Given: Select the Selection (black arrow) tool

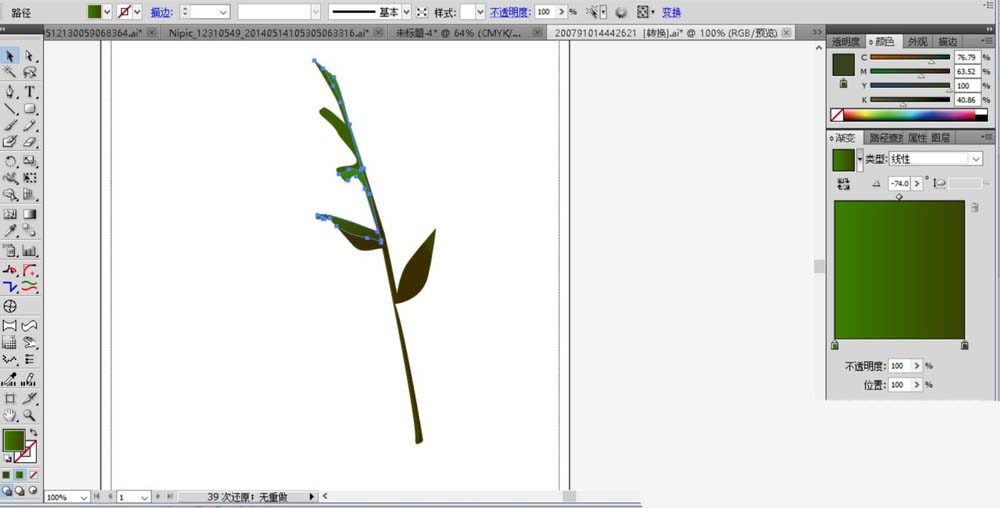Looking at the screenshot, I should pos(10,57).
